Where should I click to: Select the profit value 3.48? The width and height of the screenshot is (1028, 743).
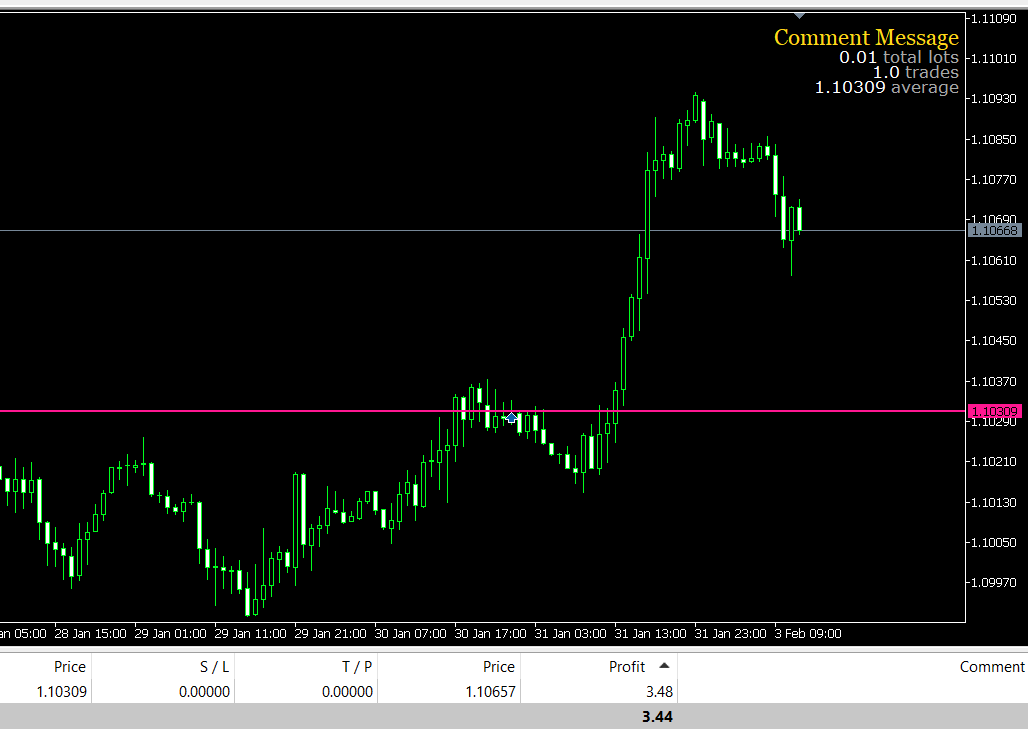pyautogui.click(x=659, y=692)
